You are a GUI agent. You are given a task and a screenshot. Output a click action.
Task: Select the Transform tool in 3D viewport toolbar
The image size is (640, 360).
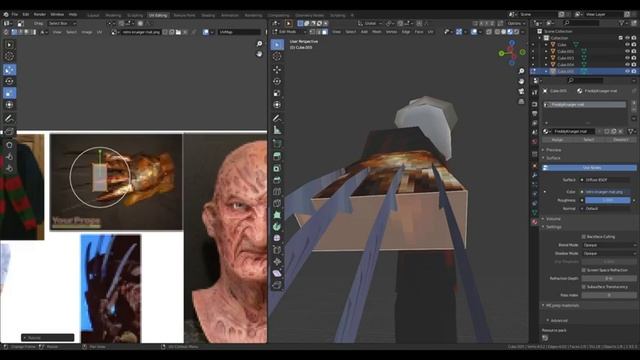(277, 105)
